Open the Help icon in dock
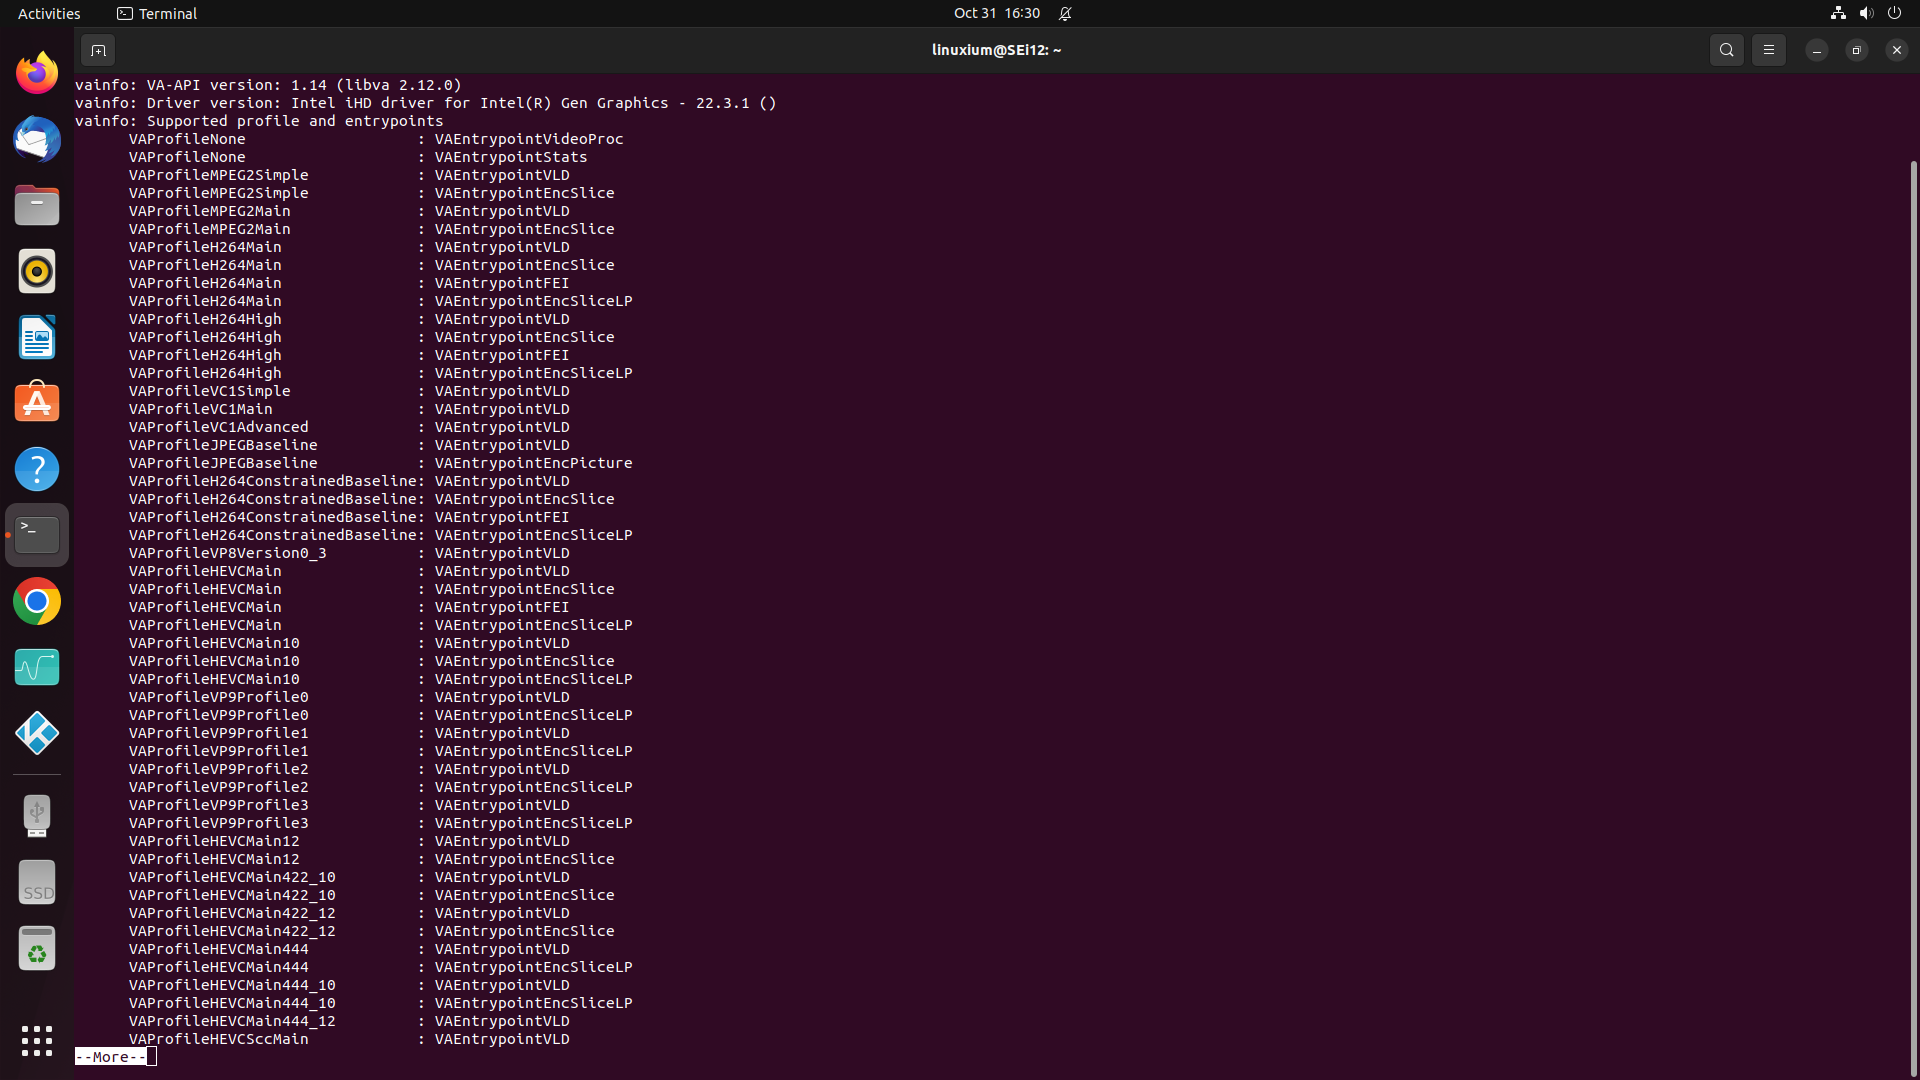The width and height of the screenshot is (1920, 1080). 37,469
